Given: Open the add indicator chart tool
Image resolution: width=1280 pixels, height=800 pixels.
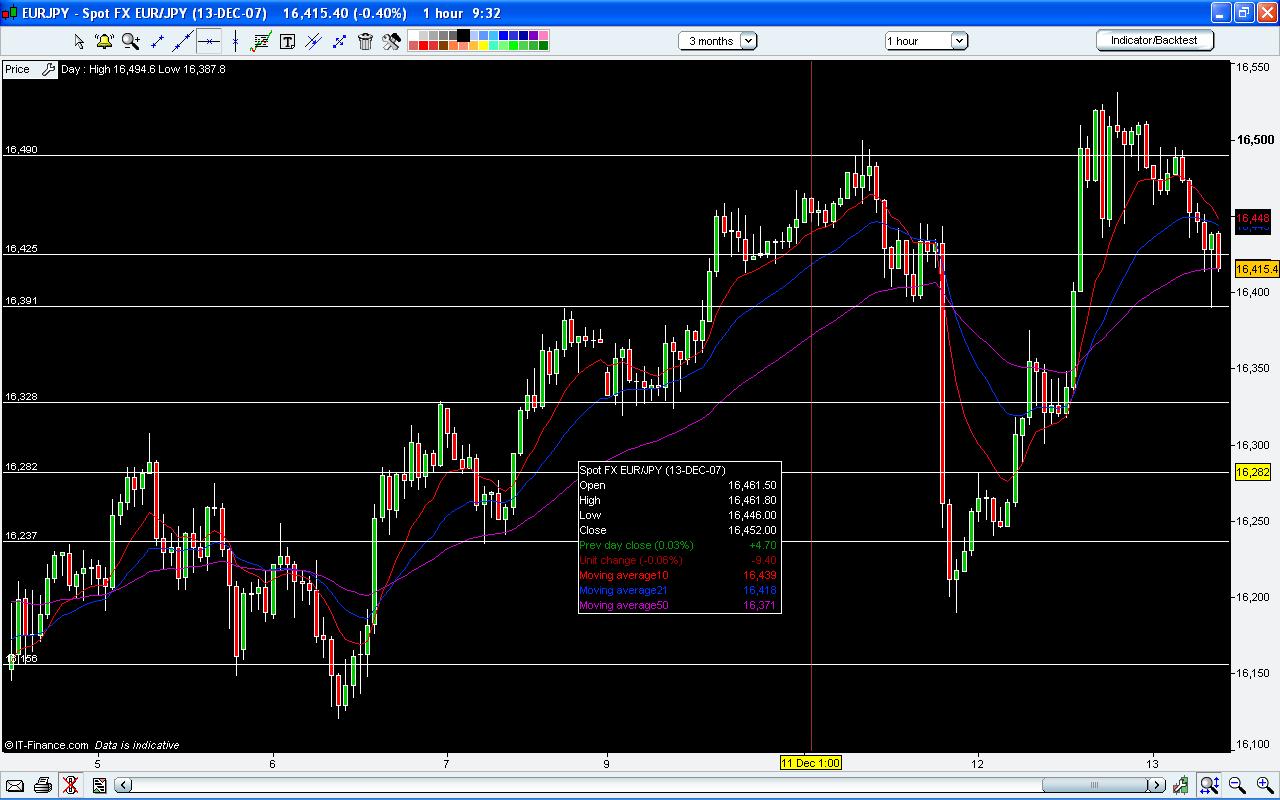Looking at the screenshot, I should (x=261, y=41).
